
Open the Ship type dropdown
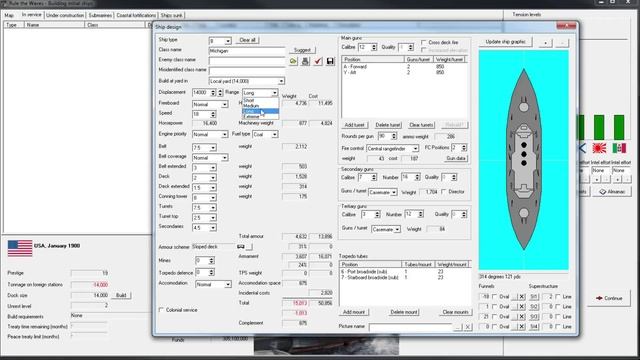click(228, 41)
